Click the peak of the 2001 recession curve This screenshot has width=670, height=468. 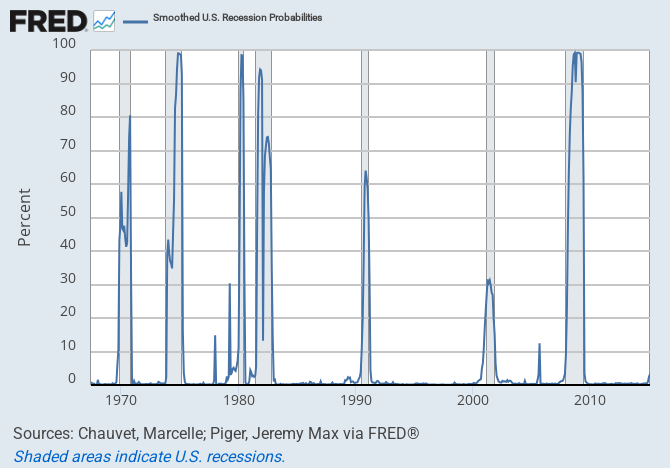click(x=489, y=280)
